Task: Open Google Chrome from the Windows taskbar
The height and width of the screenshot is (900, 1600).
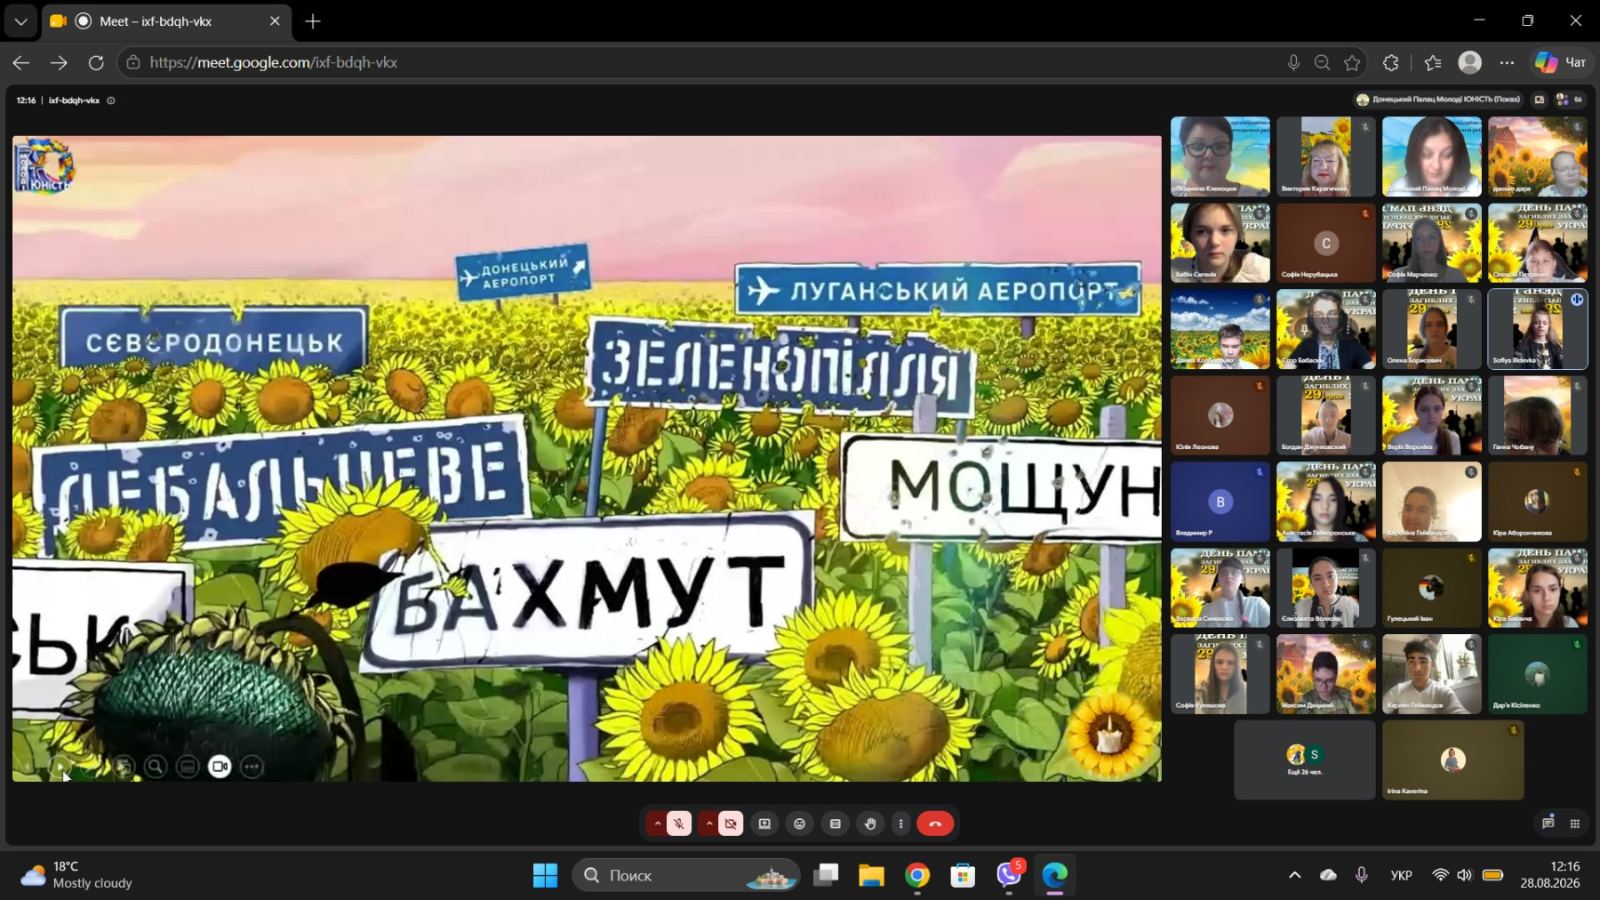Action: point(917,876)
